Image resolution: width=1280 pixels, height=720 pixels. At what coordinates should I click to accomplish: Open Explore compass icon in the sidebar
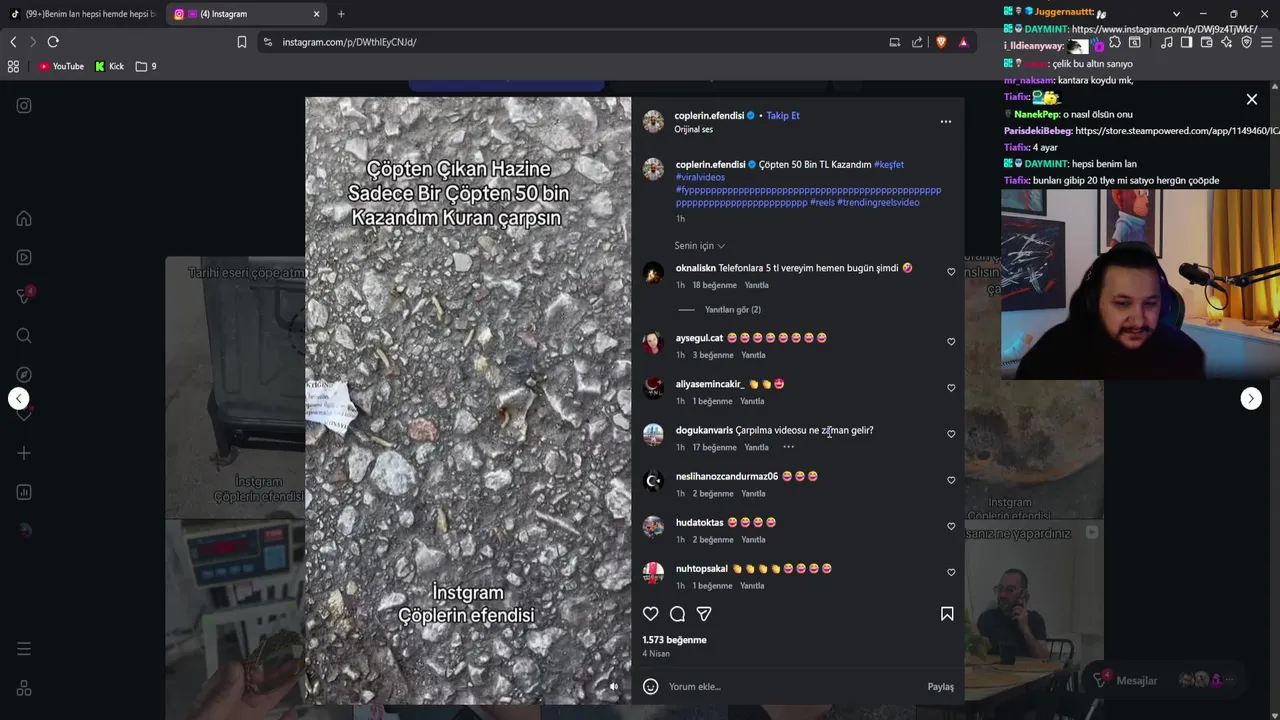click(24, 375)
